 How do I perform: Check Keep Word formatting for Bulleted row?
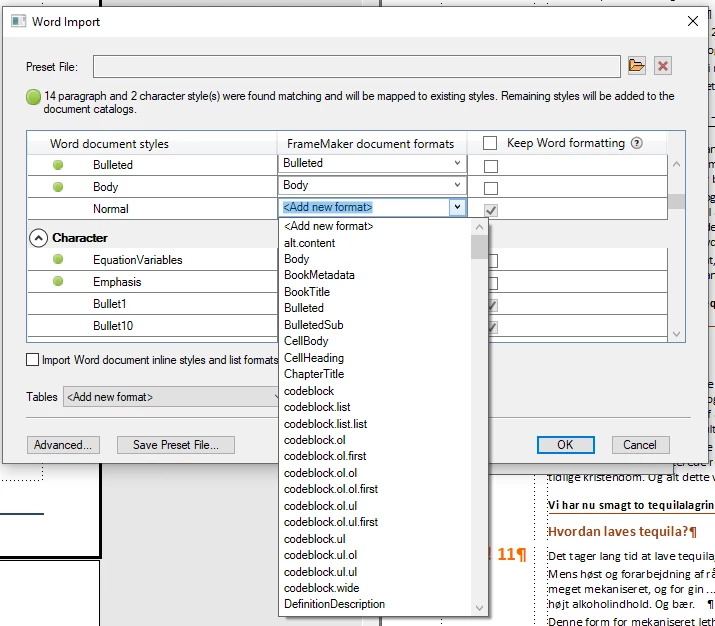click(x=491, y=166)
